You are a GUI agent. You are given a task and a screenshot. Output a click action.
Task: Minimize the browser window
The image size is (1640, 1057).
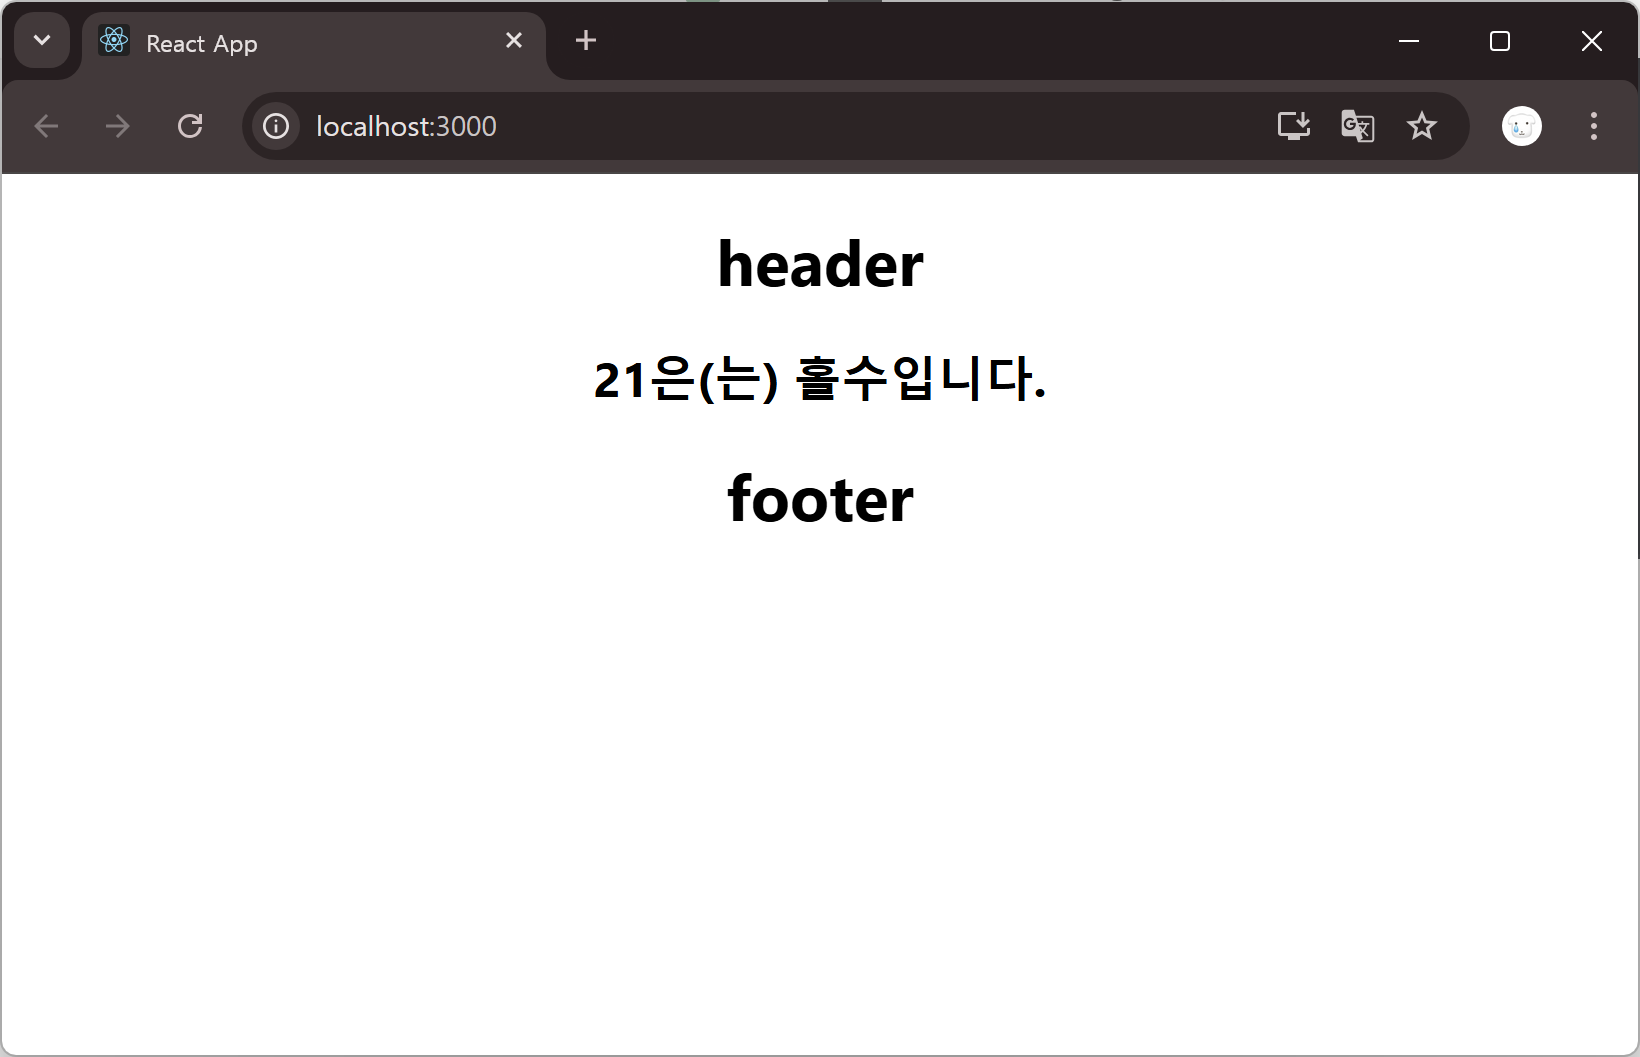1409,41
